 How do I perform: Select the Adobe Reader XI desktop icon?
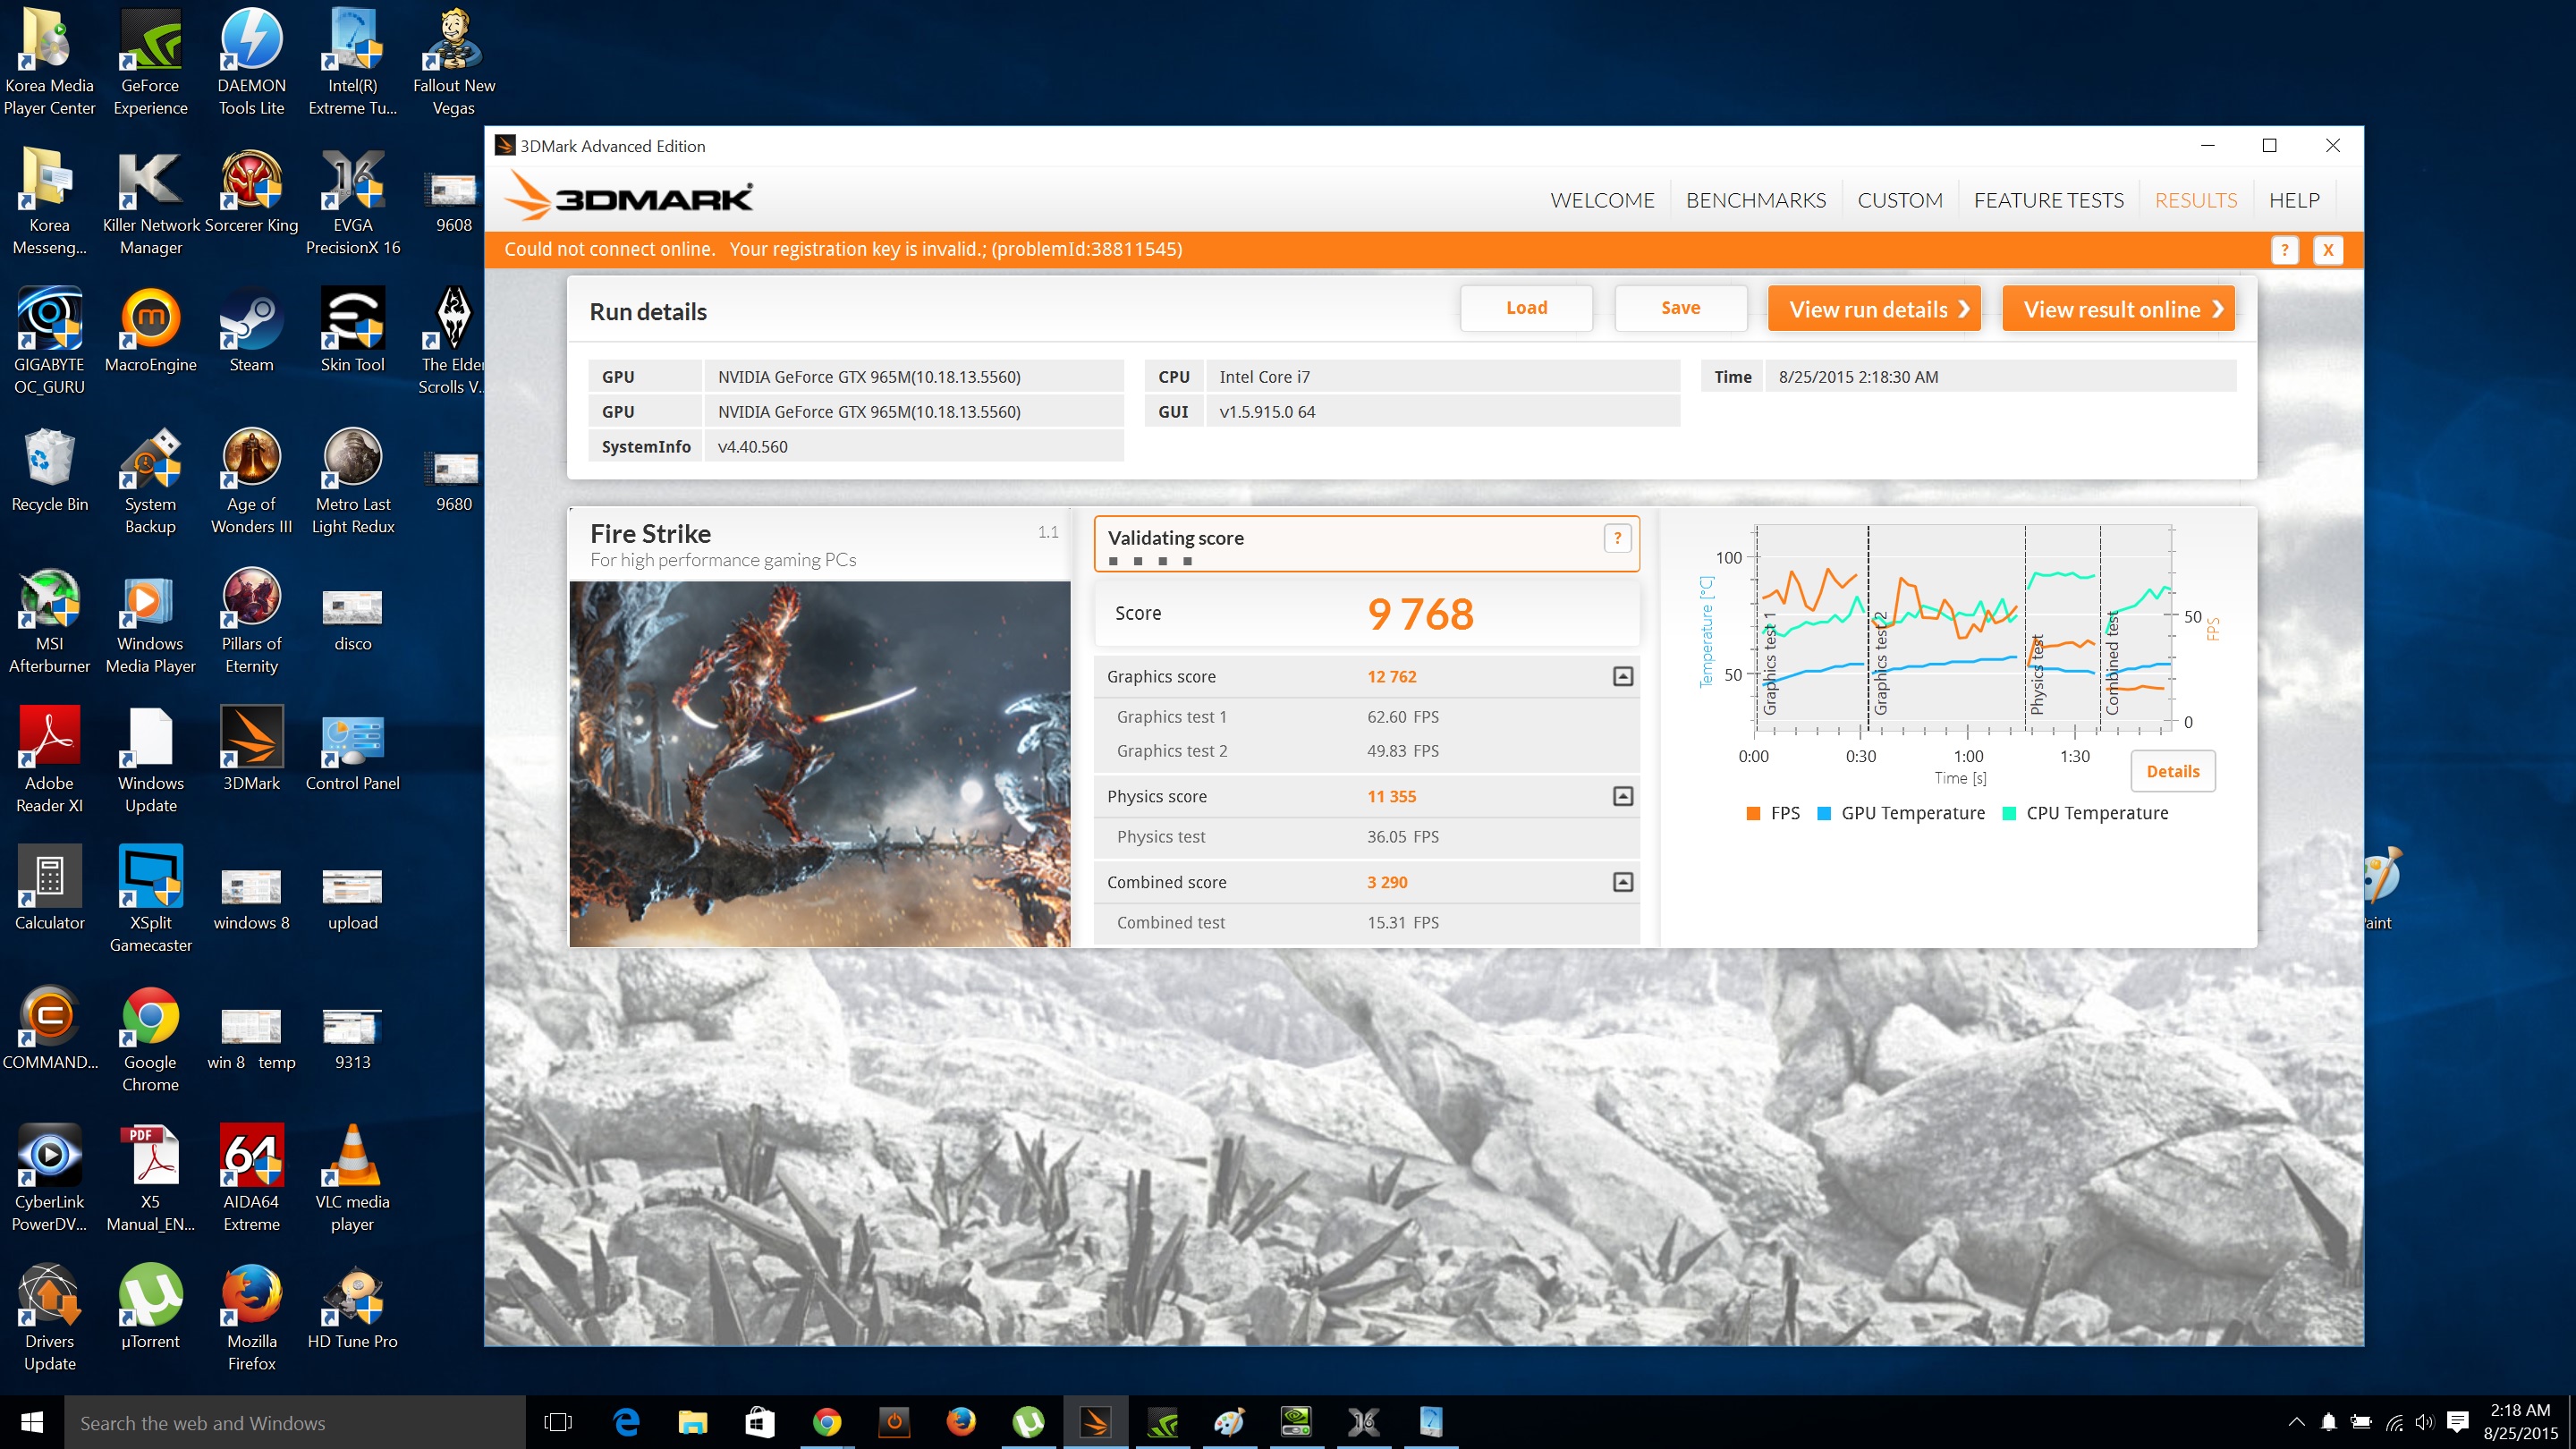(x=49, y=759)
